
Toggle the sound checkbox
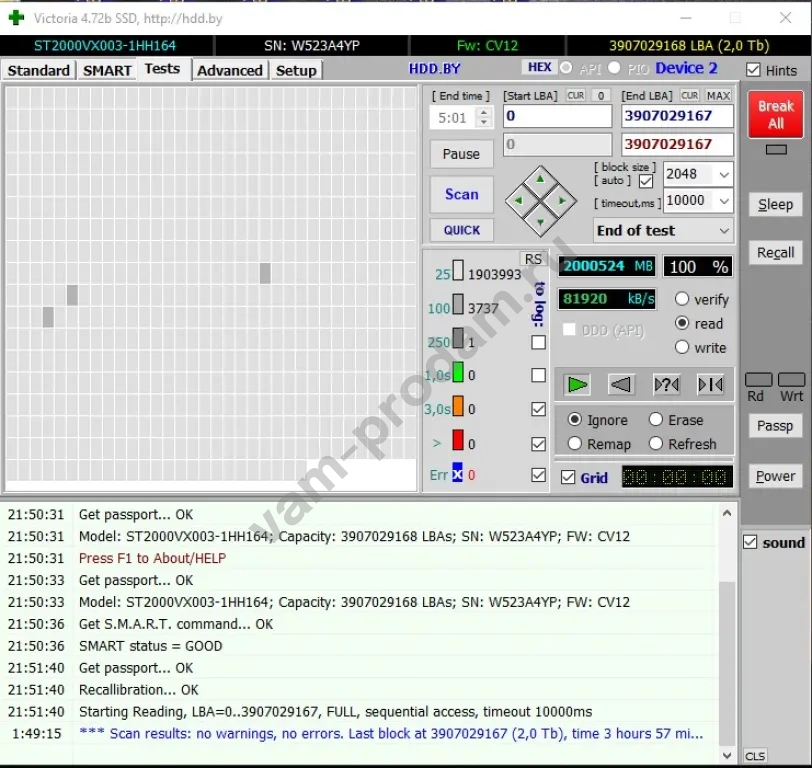pyautogui.click(x=750, y=542)
